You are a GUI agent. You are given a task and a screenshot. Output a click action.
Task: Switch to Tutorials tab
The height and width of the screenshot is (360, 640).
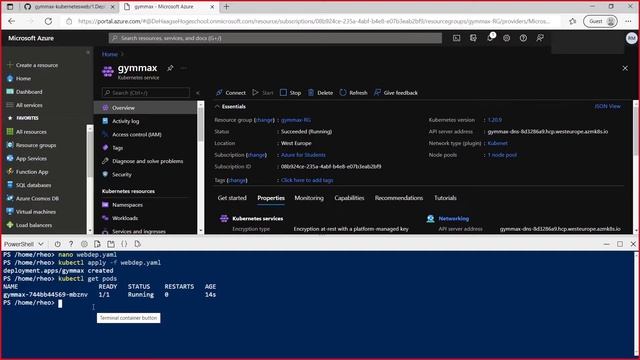click(x=445, y=198)
